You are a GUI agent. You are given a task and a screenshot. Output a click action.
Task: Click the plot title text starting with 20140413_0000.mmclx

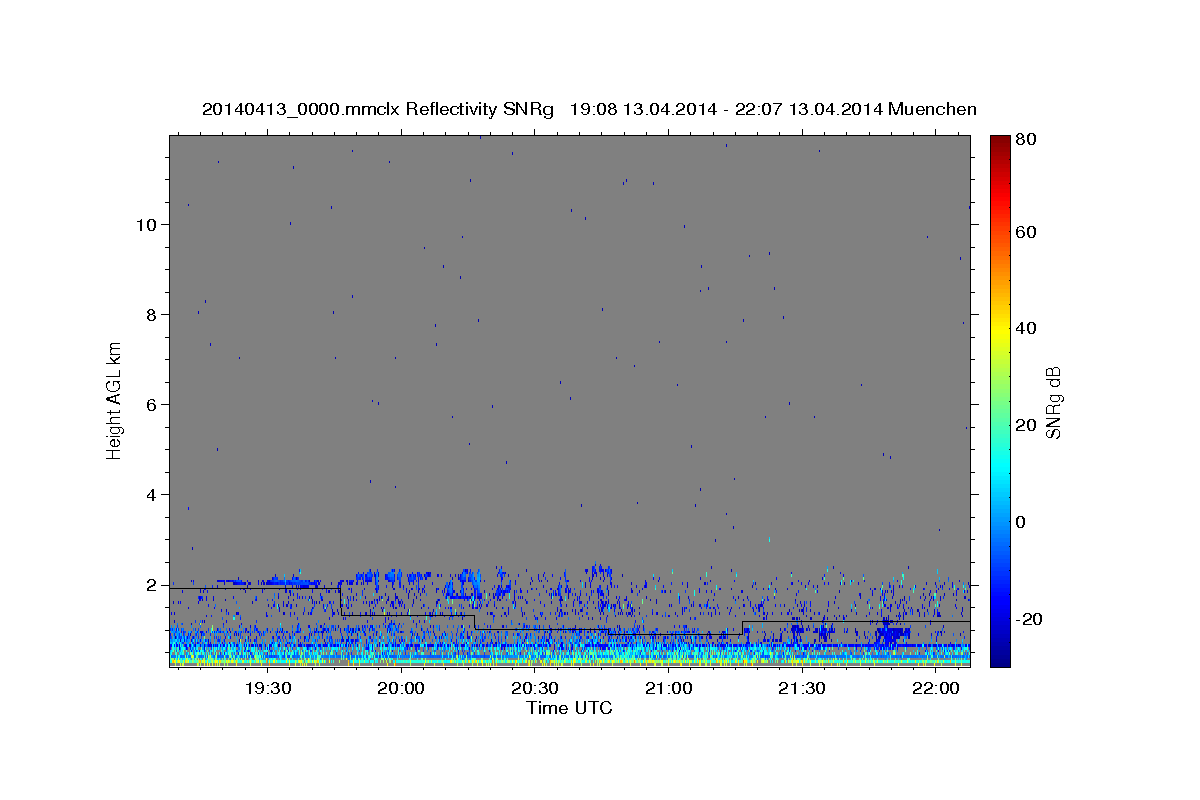(589, 109)
